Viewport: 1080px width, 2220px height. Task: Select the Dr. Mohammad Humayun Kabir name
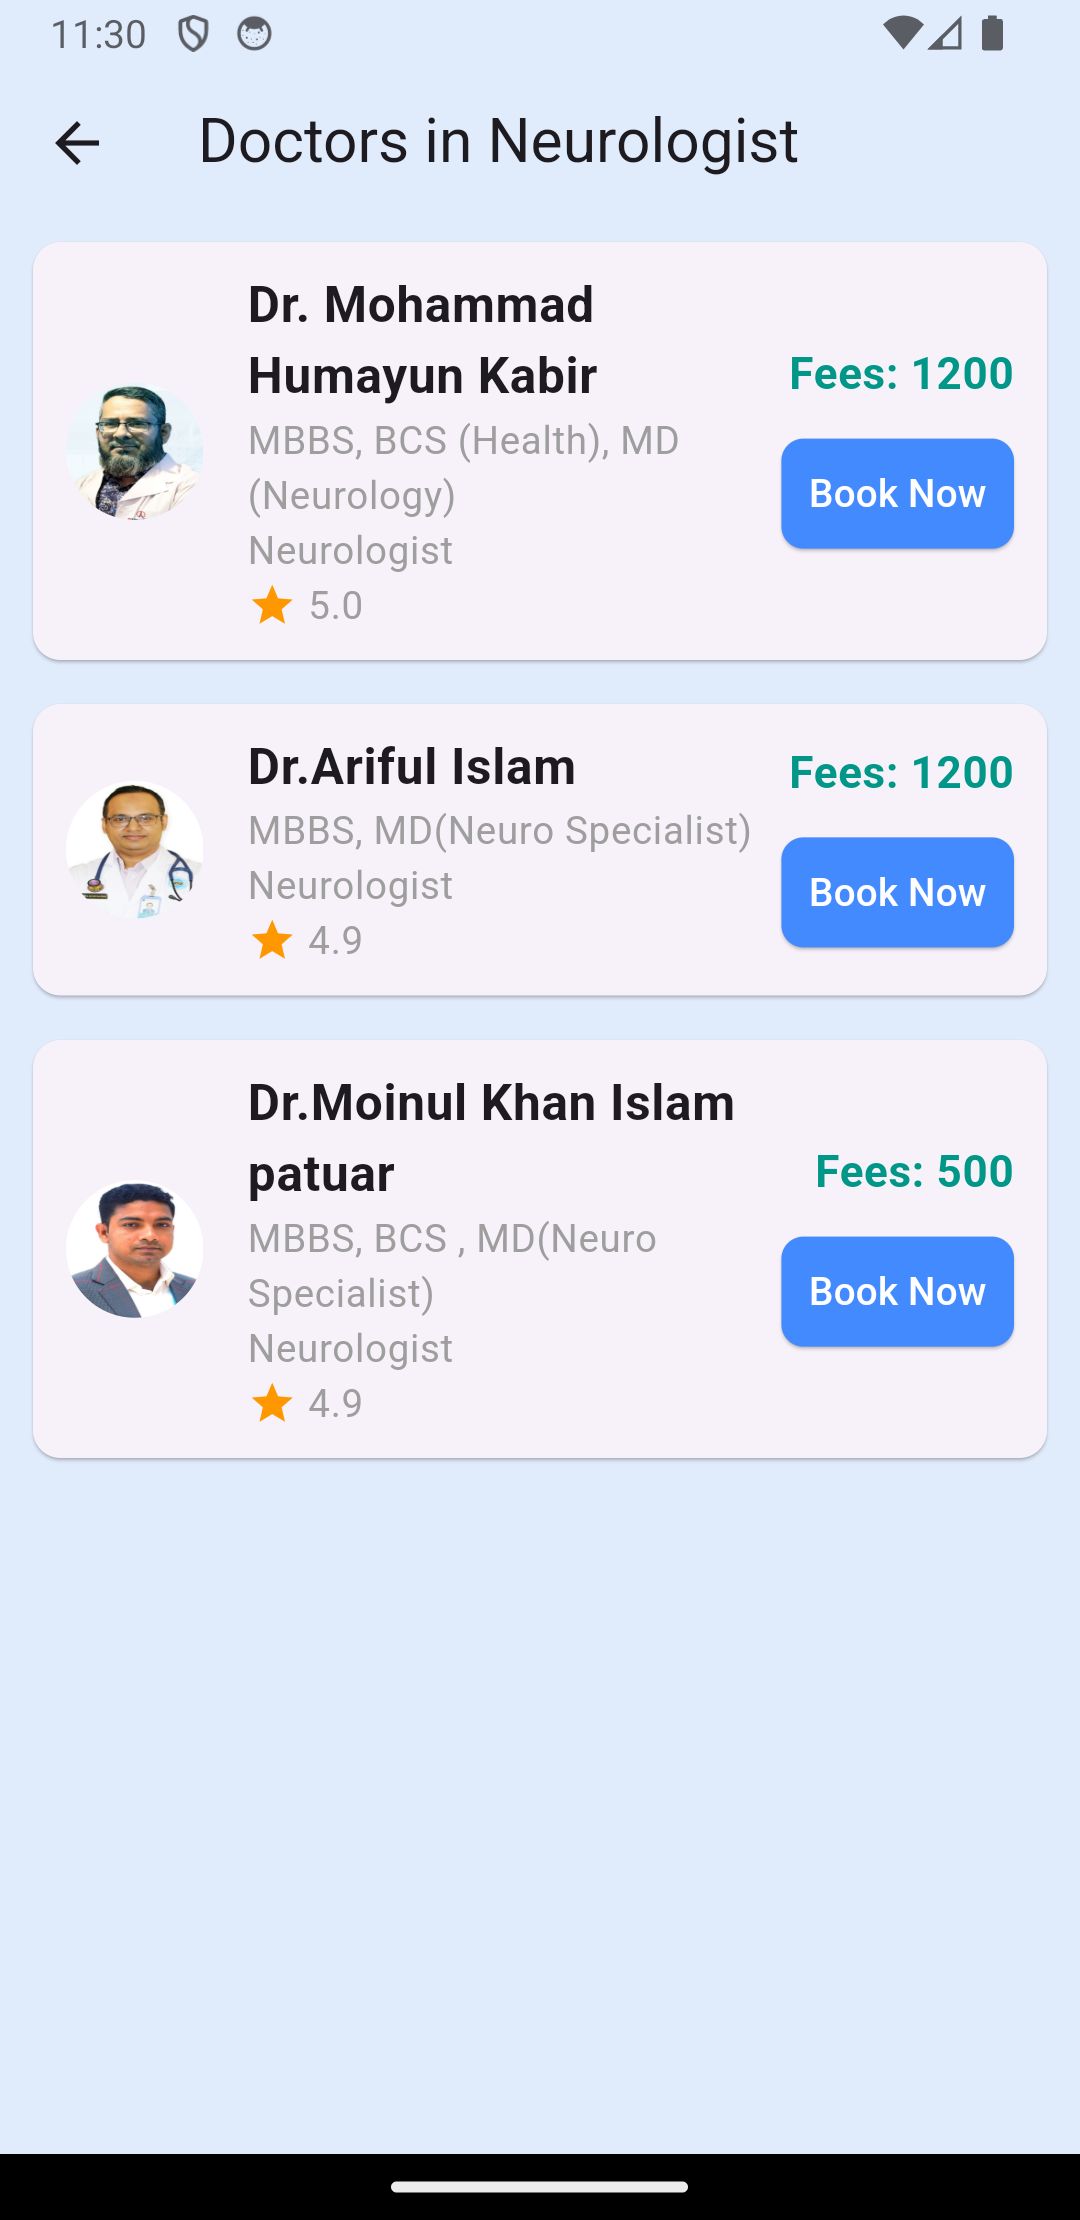pos(422,340)
